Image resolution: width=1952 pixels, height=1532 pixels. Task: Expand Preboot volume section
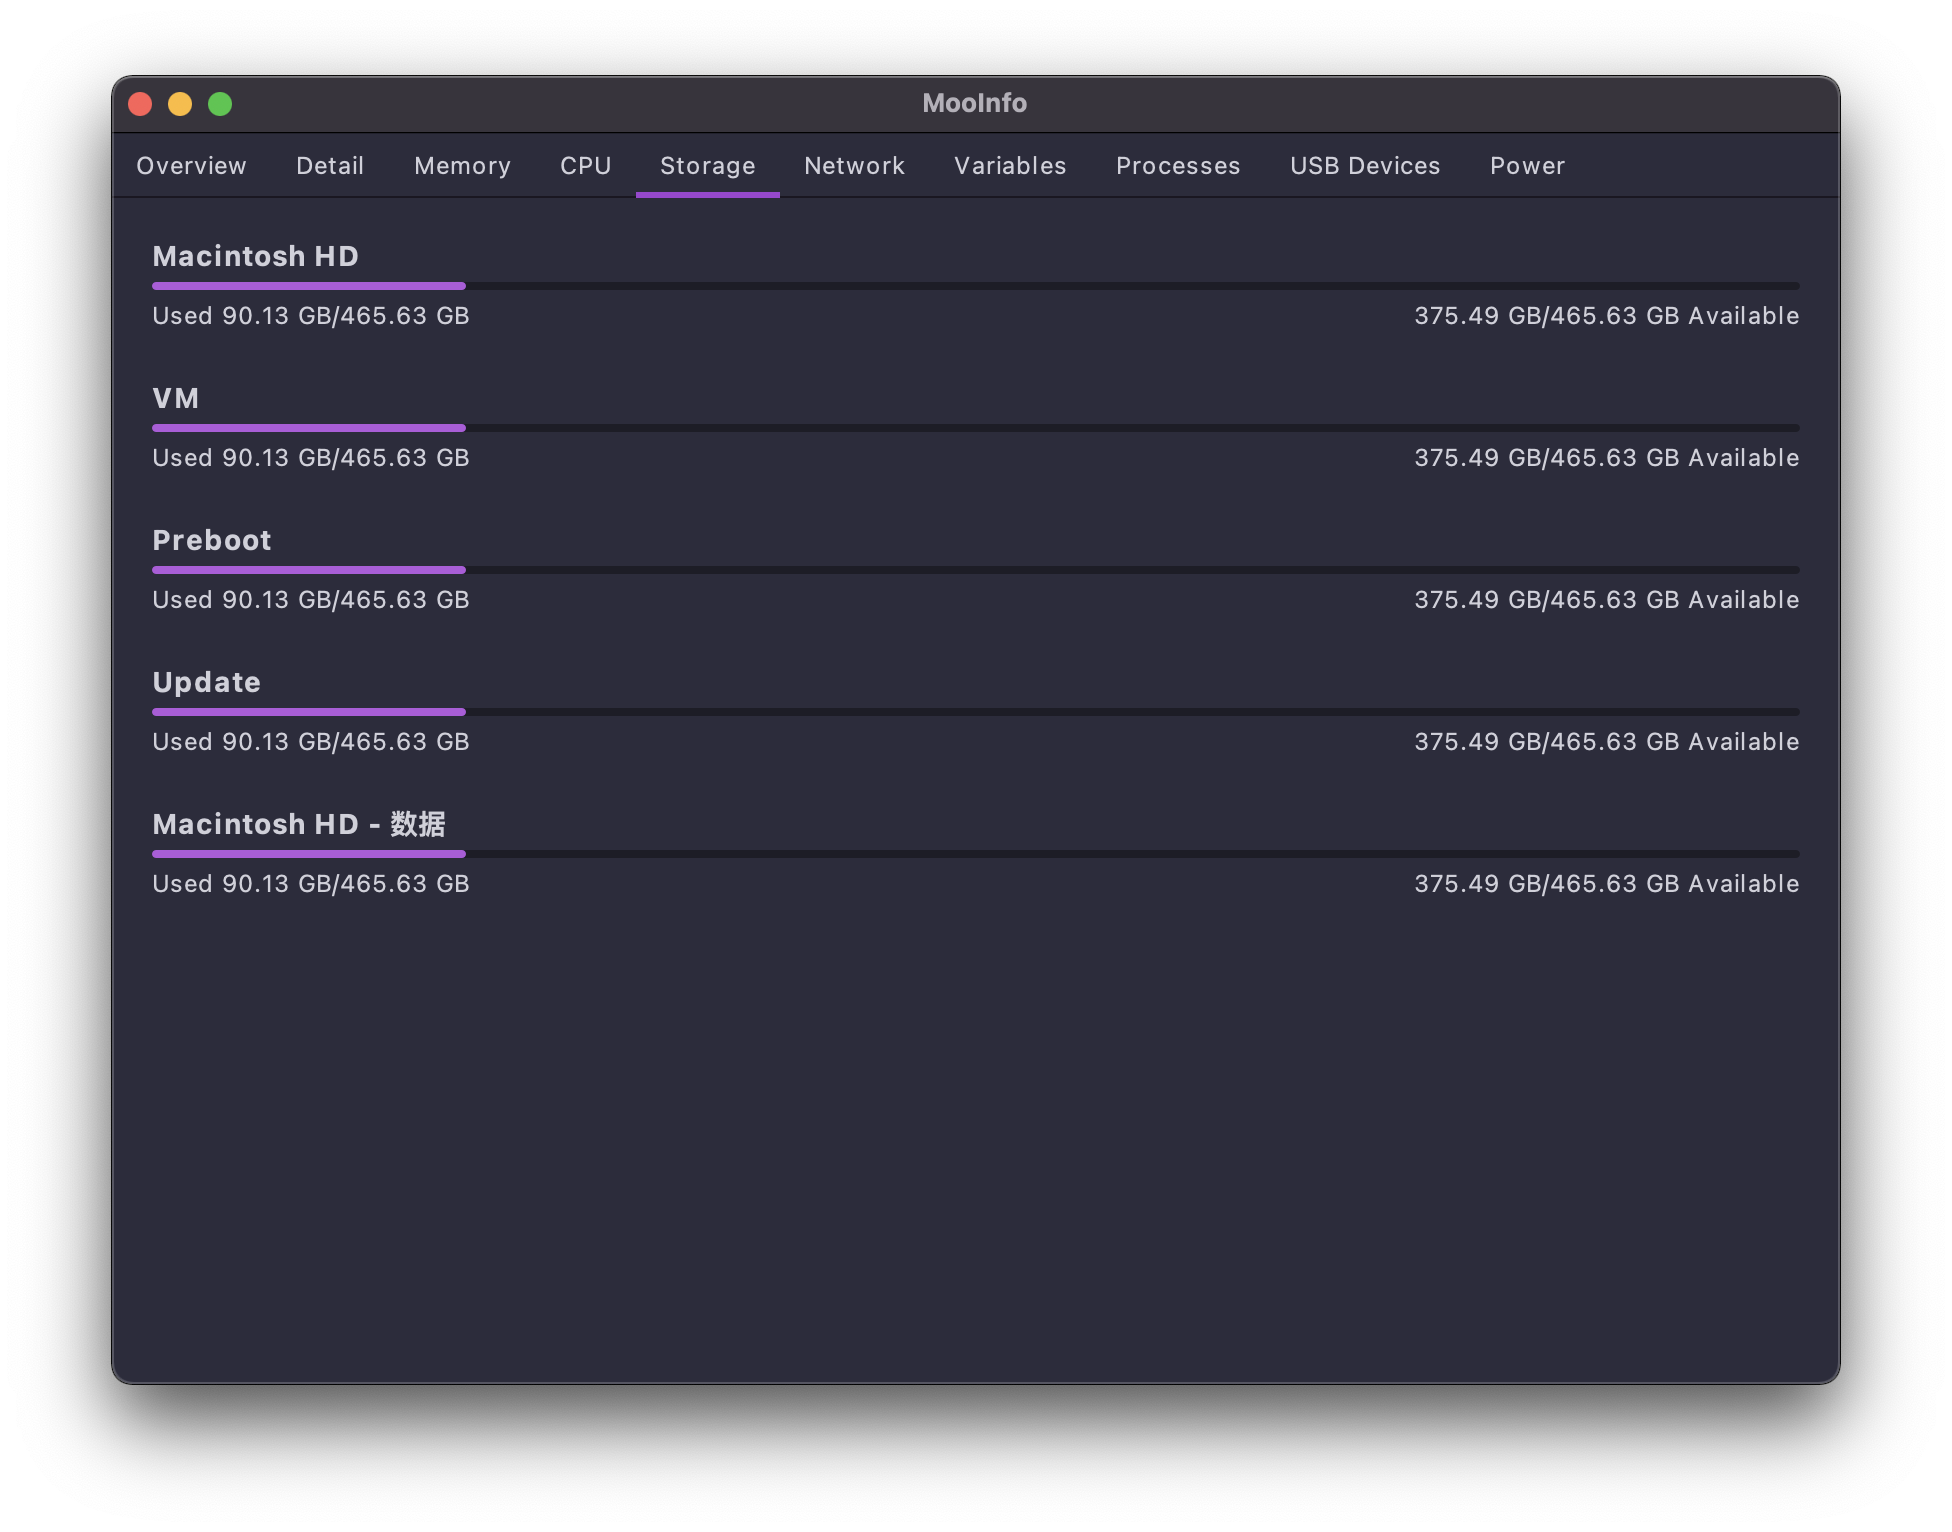(211, 539)
